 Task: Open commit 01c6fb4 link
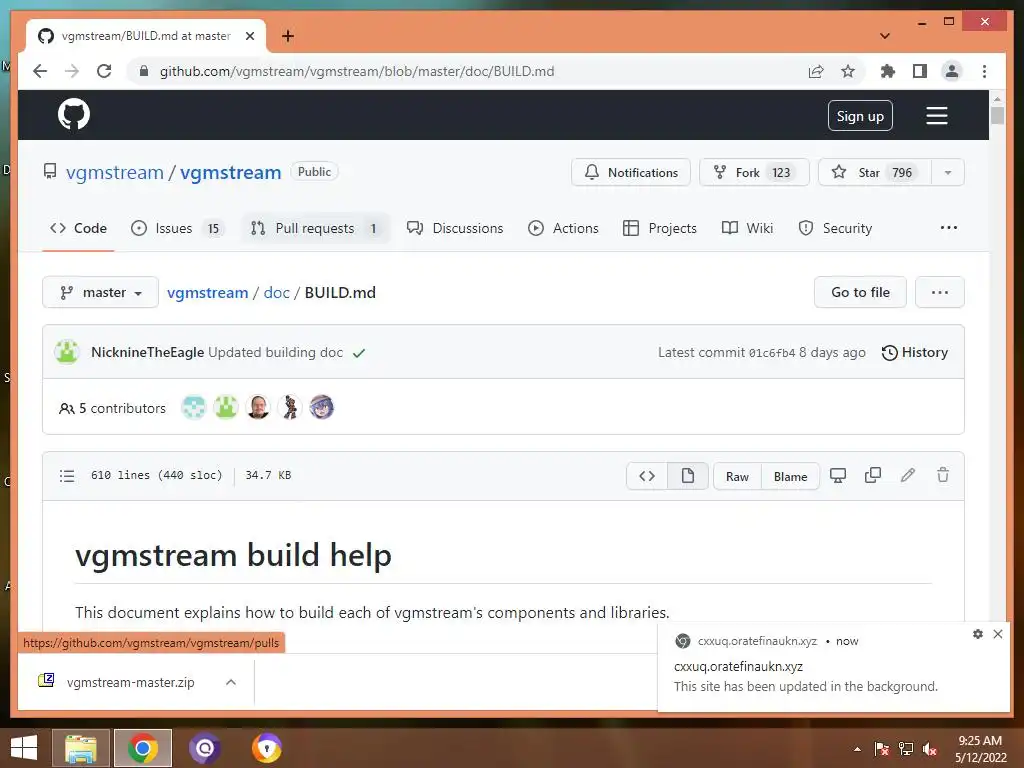point(772,353)
